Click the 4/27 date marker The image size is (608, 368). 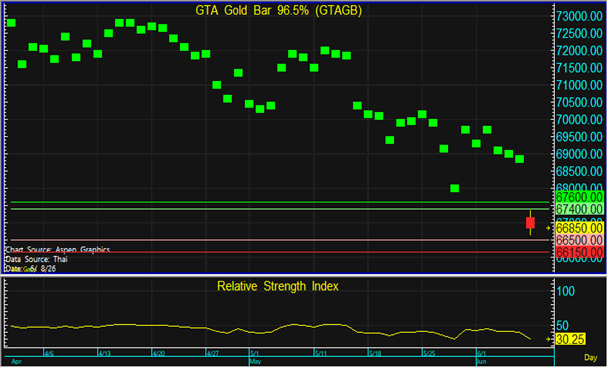213,354
